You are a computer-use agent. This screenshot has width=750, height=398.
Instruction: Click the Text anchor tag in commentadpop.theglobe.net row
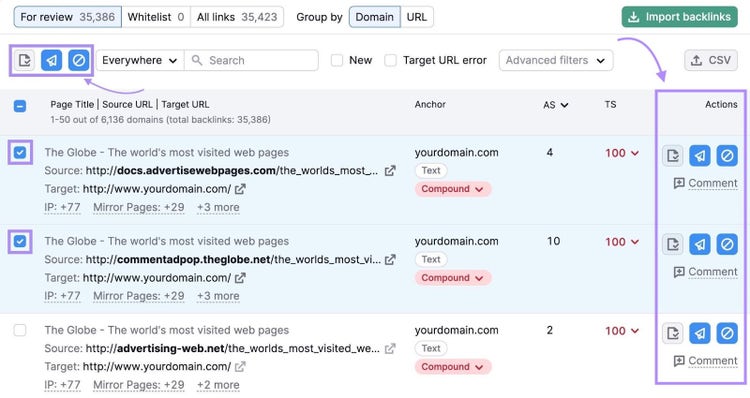point(431,260)
